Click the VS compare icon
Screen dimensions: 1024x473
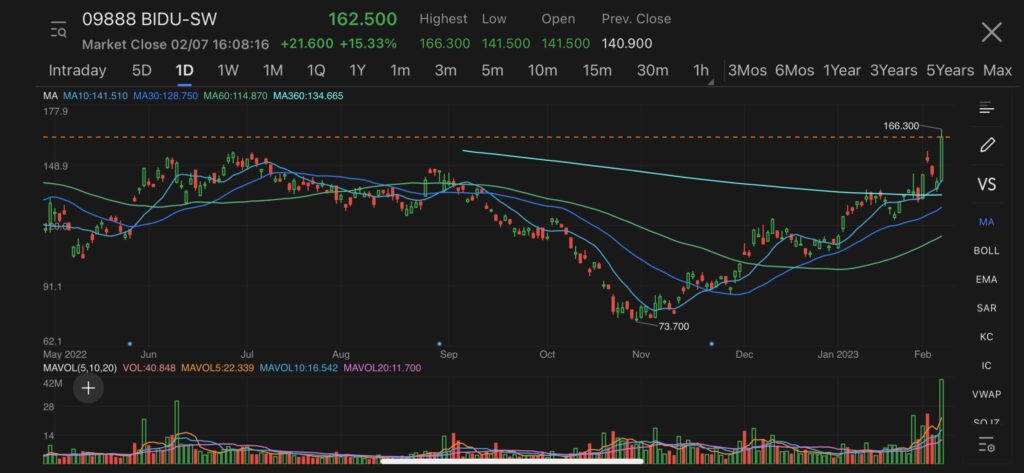pyautogui.click(x=987, y=185)
